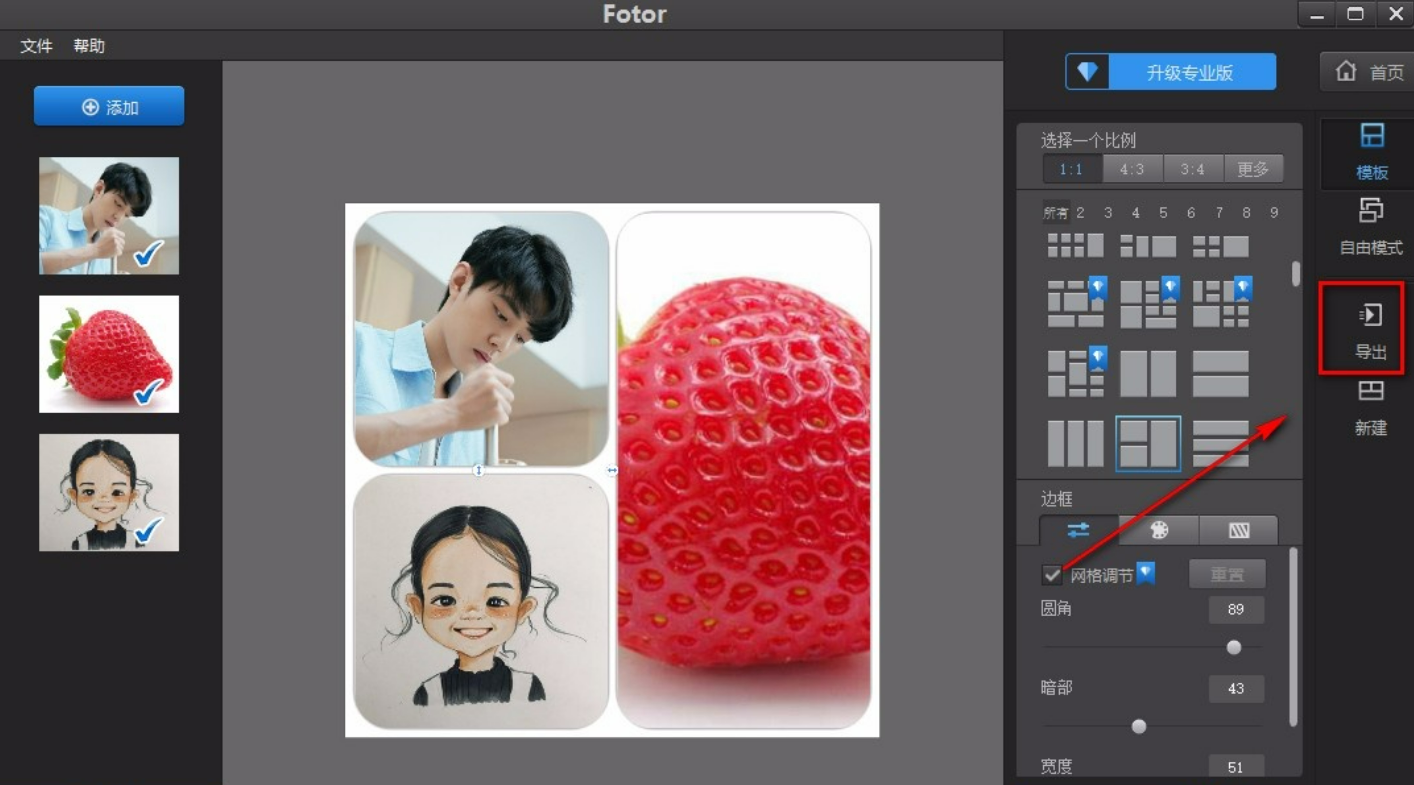This screenshot has width=1414, height=785.
Task: Open the 帮助 menu
Action: [x=89, y=46]
